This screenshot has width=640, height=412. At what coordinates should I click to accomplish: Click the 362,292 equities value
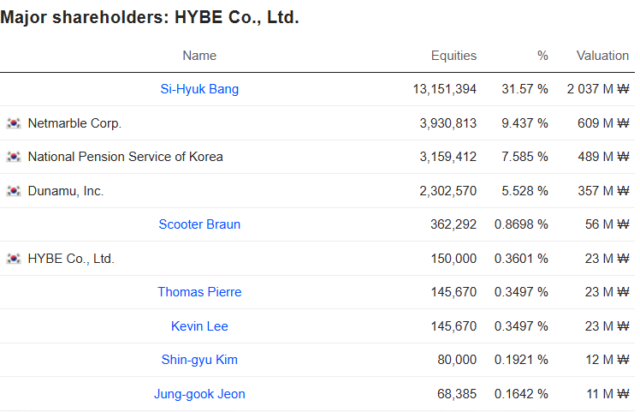point(453,225)
